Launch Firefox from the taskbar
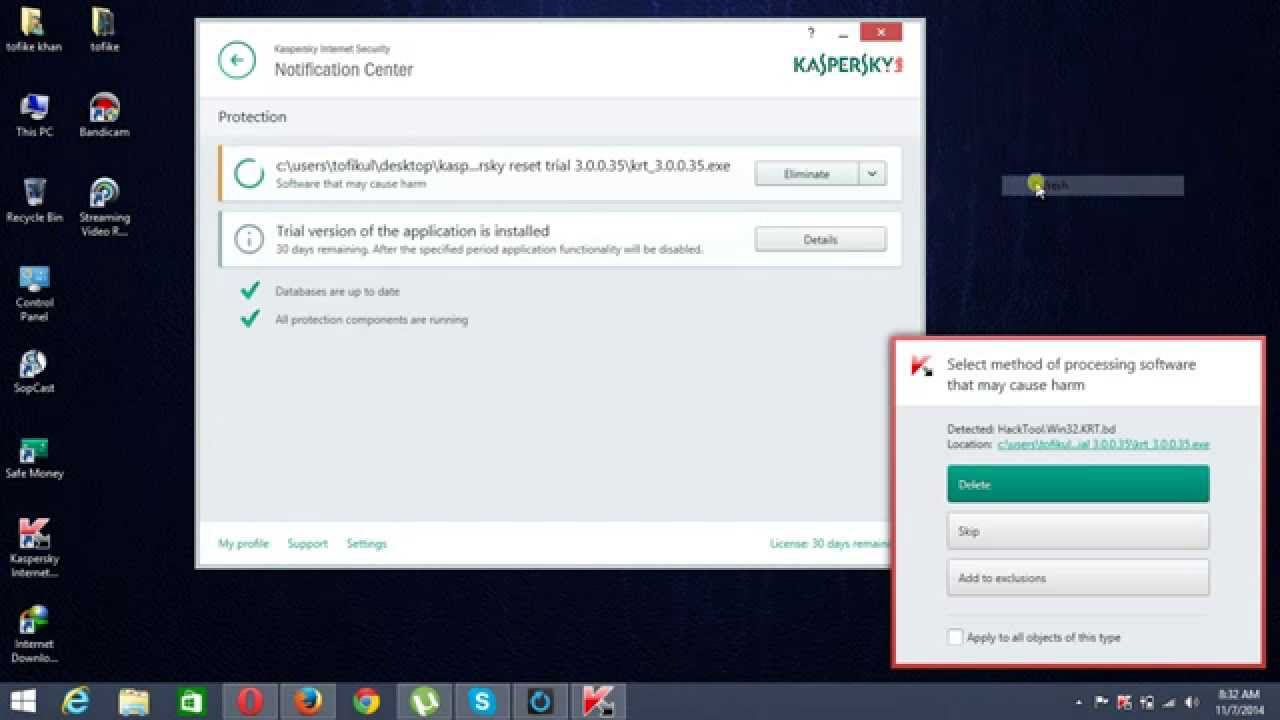Screen dimensions: 1280x720 pyautogui.click(x=308, y=701)
